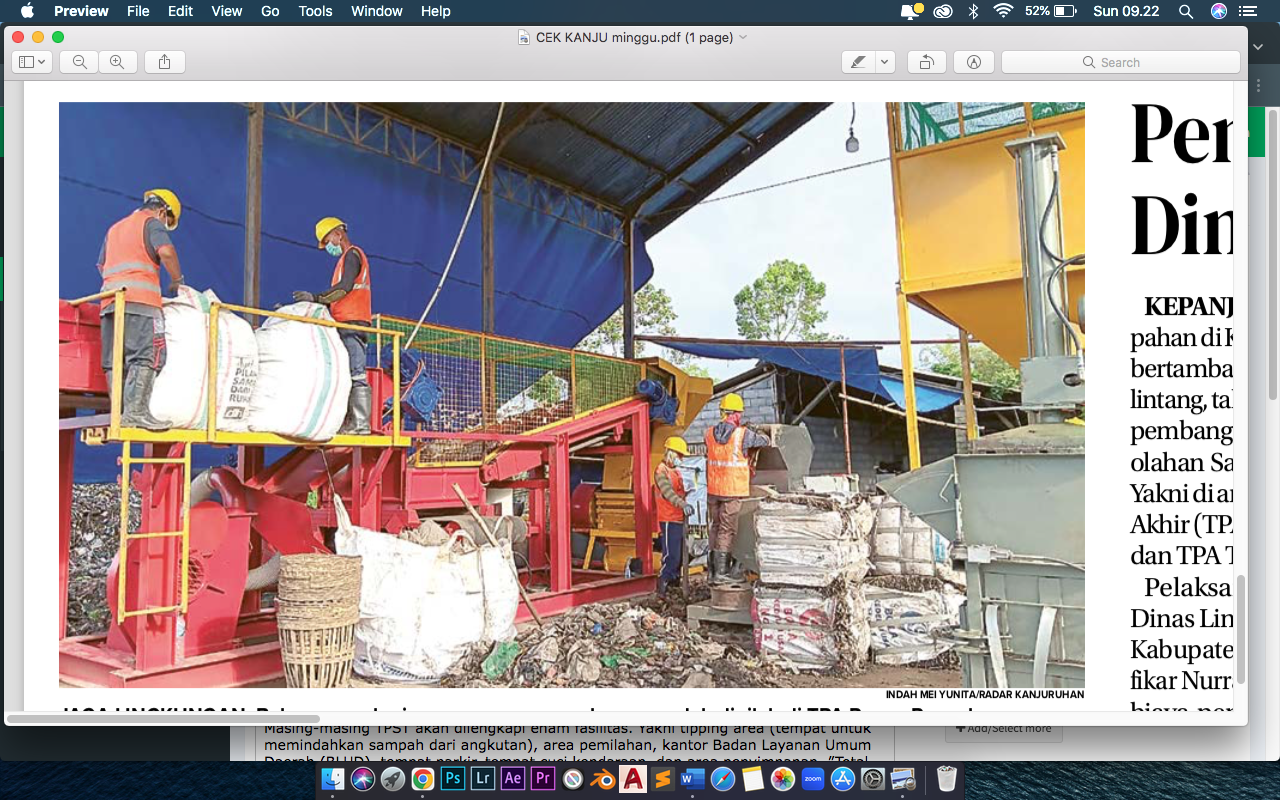
Task: Launch Photoshop from the dock
Action: pos(453,779)
